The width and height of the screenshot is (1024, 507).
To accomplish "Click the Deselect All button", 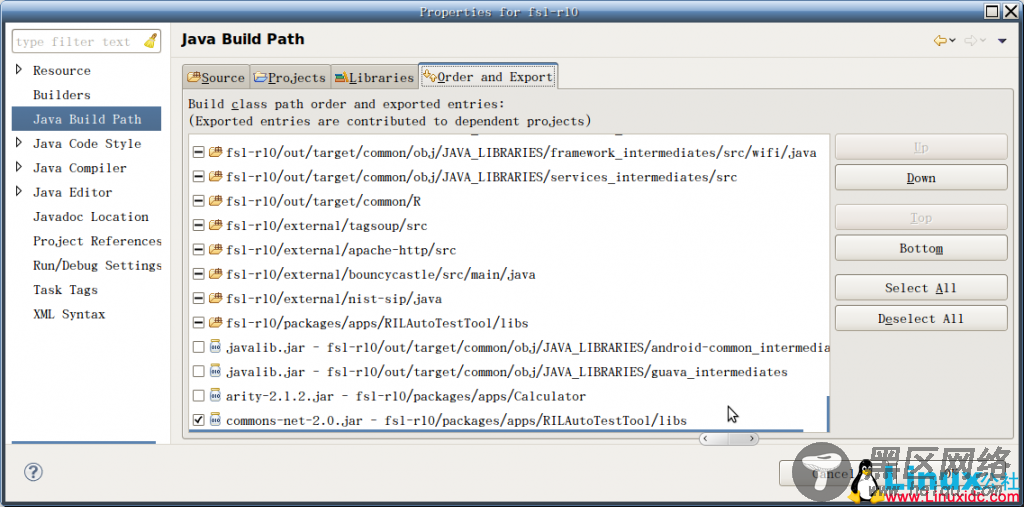I will [x=921, y=318].
